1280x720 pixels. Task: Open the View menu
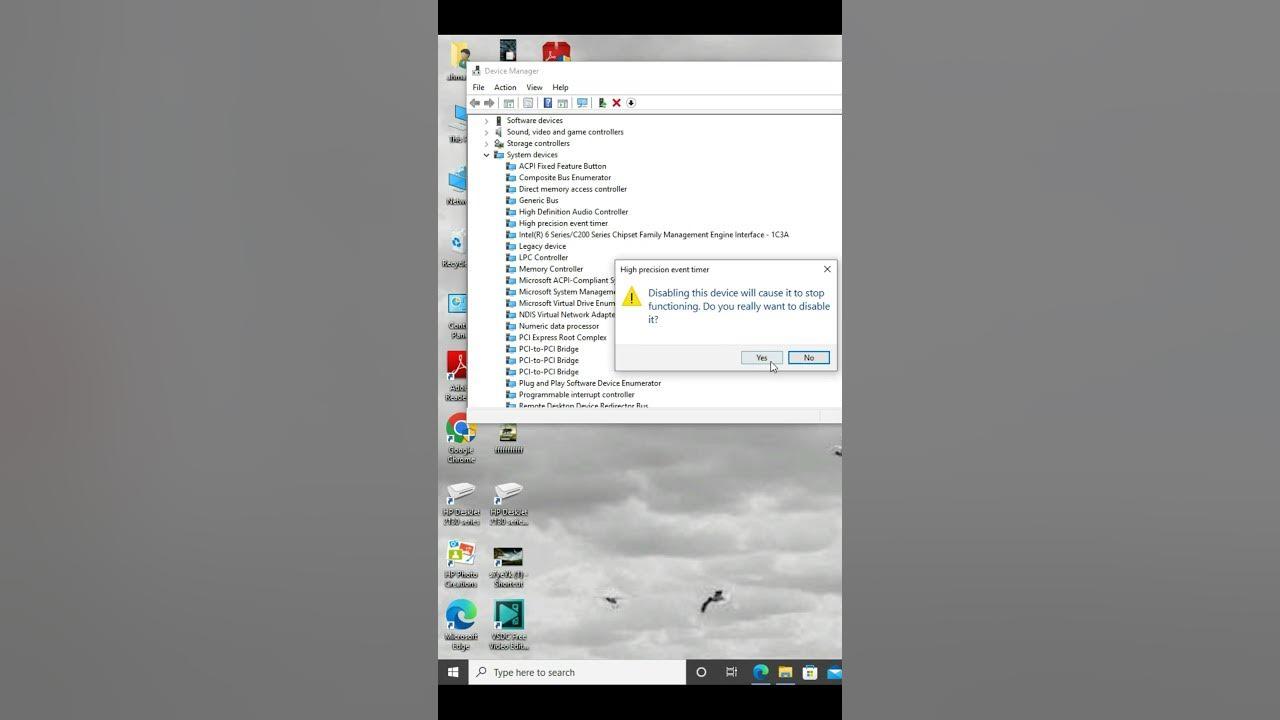click(x=534, y=88)
